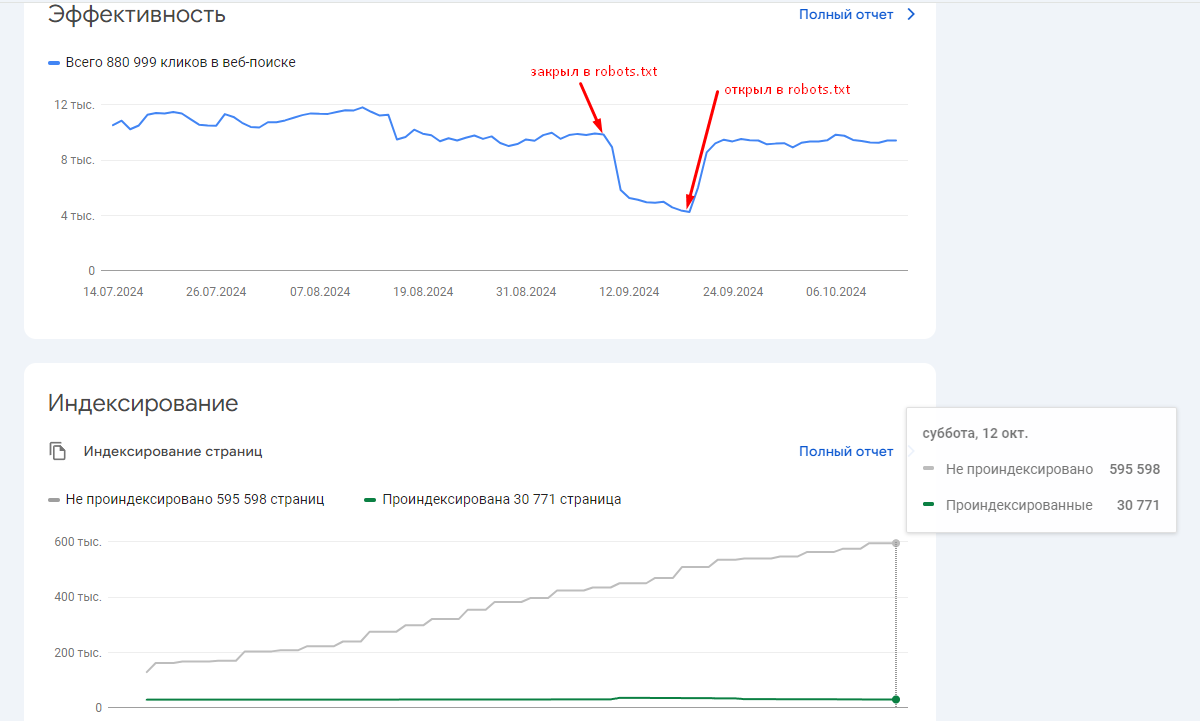Click the 14.07.2024 axis date
The image size is (1200, 721).
tap(113, 292)
